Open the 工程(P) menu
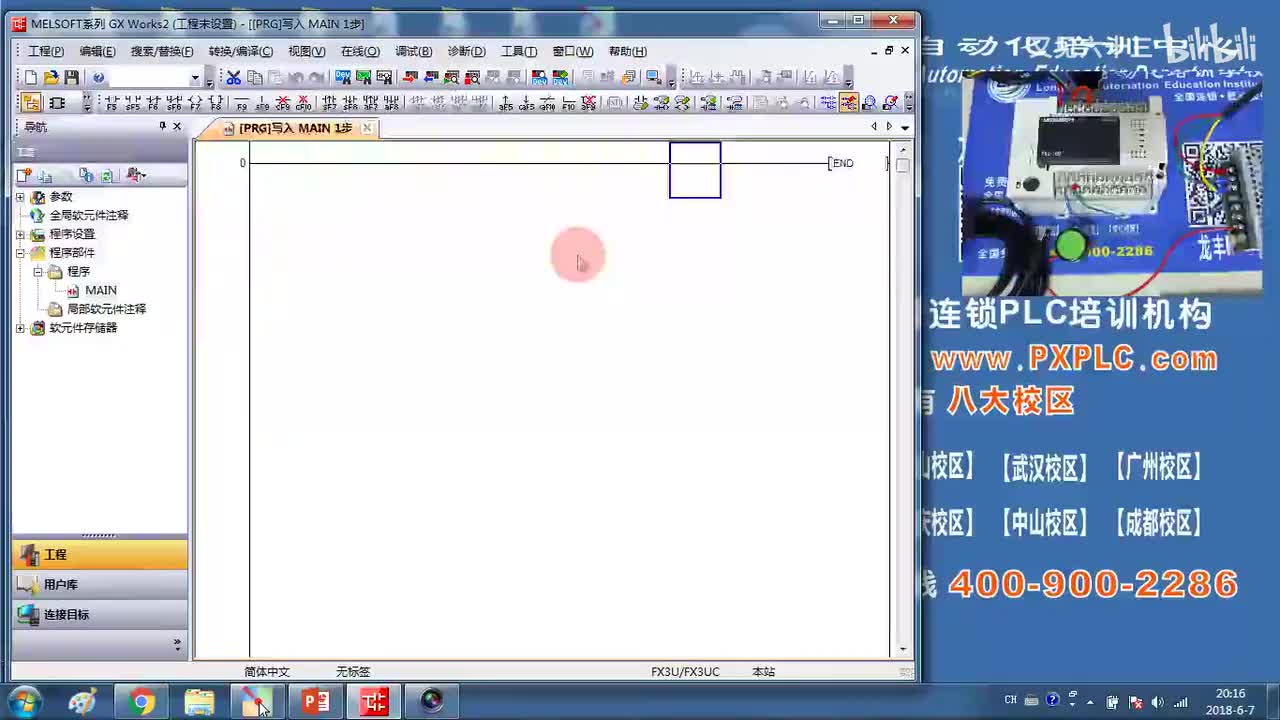The width and height of the screenshot is (1280, 720). (46, 51)
